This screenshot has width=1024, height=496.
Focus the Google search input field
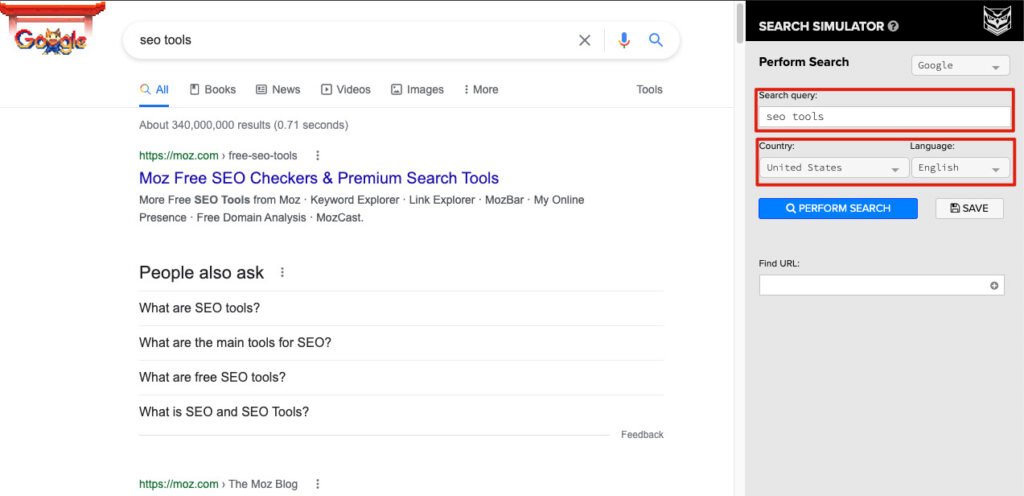pos(353,40)
